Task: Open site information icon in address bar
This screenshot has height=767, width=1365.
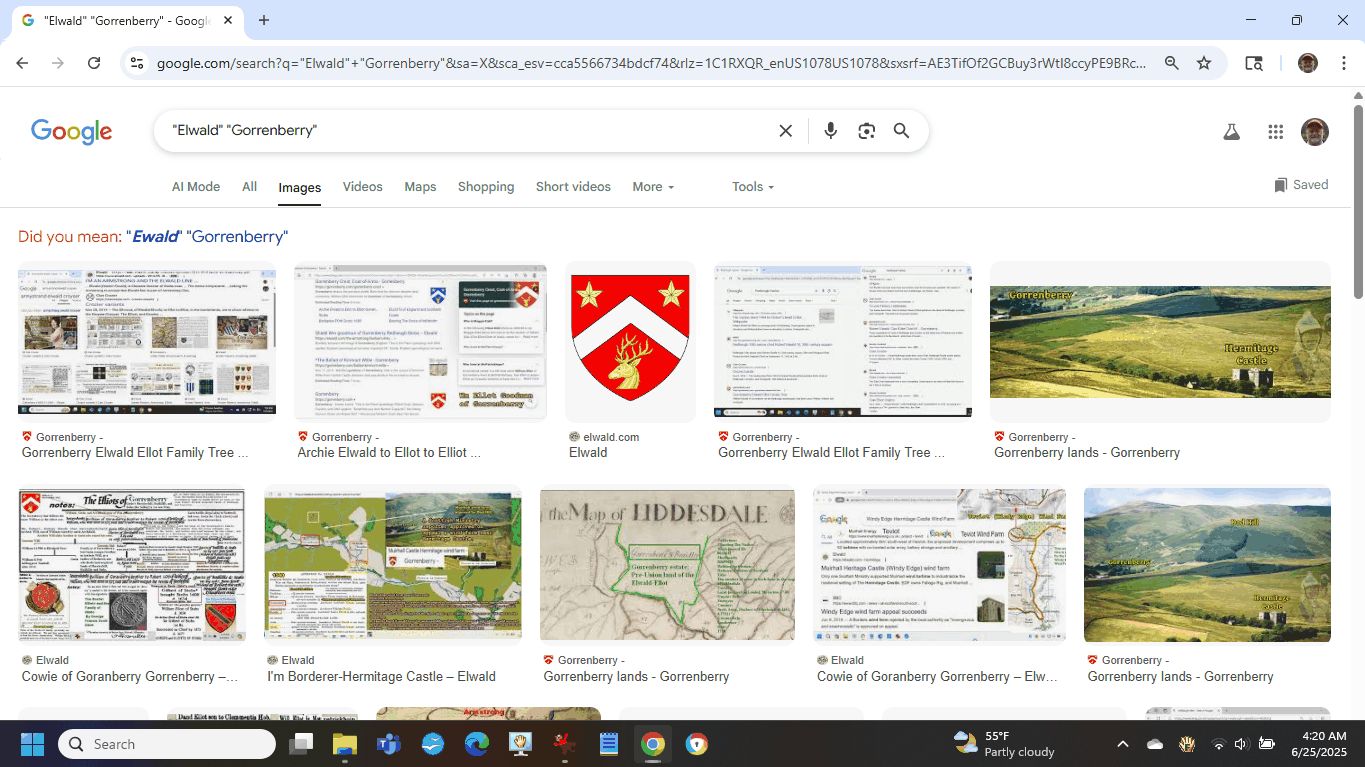Action: (x=137, y=63)
